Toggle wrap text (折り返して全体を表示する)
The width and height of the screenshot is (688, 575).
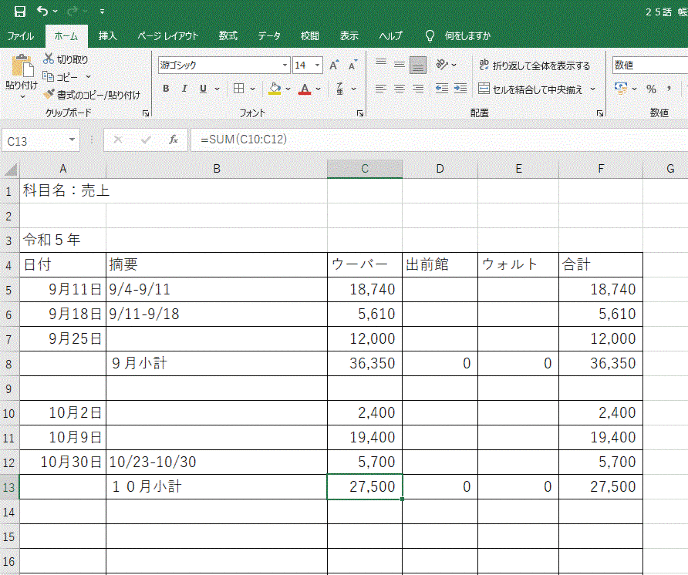tap(534, 65)
